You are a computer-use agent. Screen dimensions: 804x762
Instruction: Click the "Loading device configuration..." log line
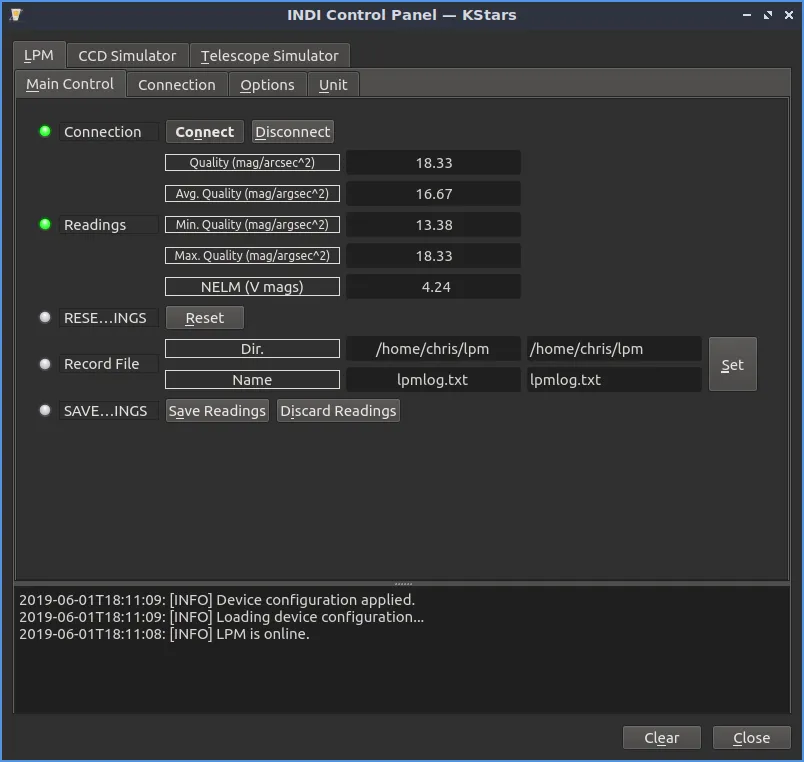[x=222, y=616]
